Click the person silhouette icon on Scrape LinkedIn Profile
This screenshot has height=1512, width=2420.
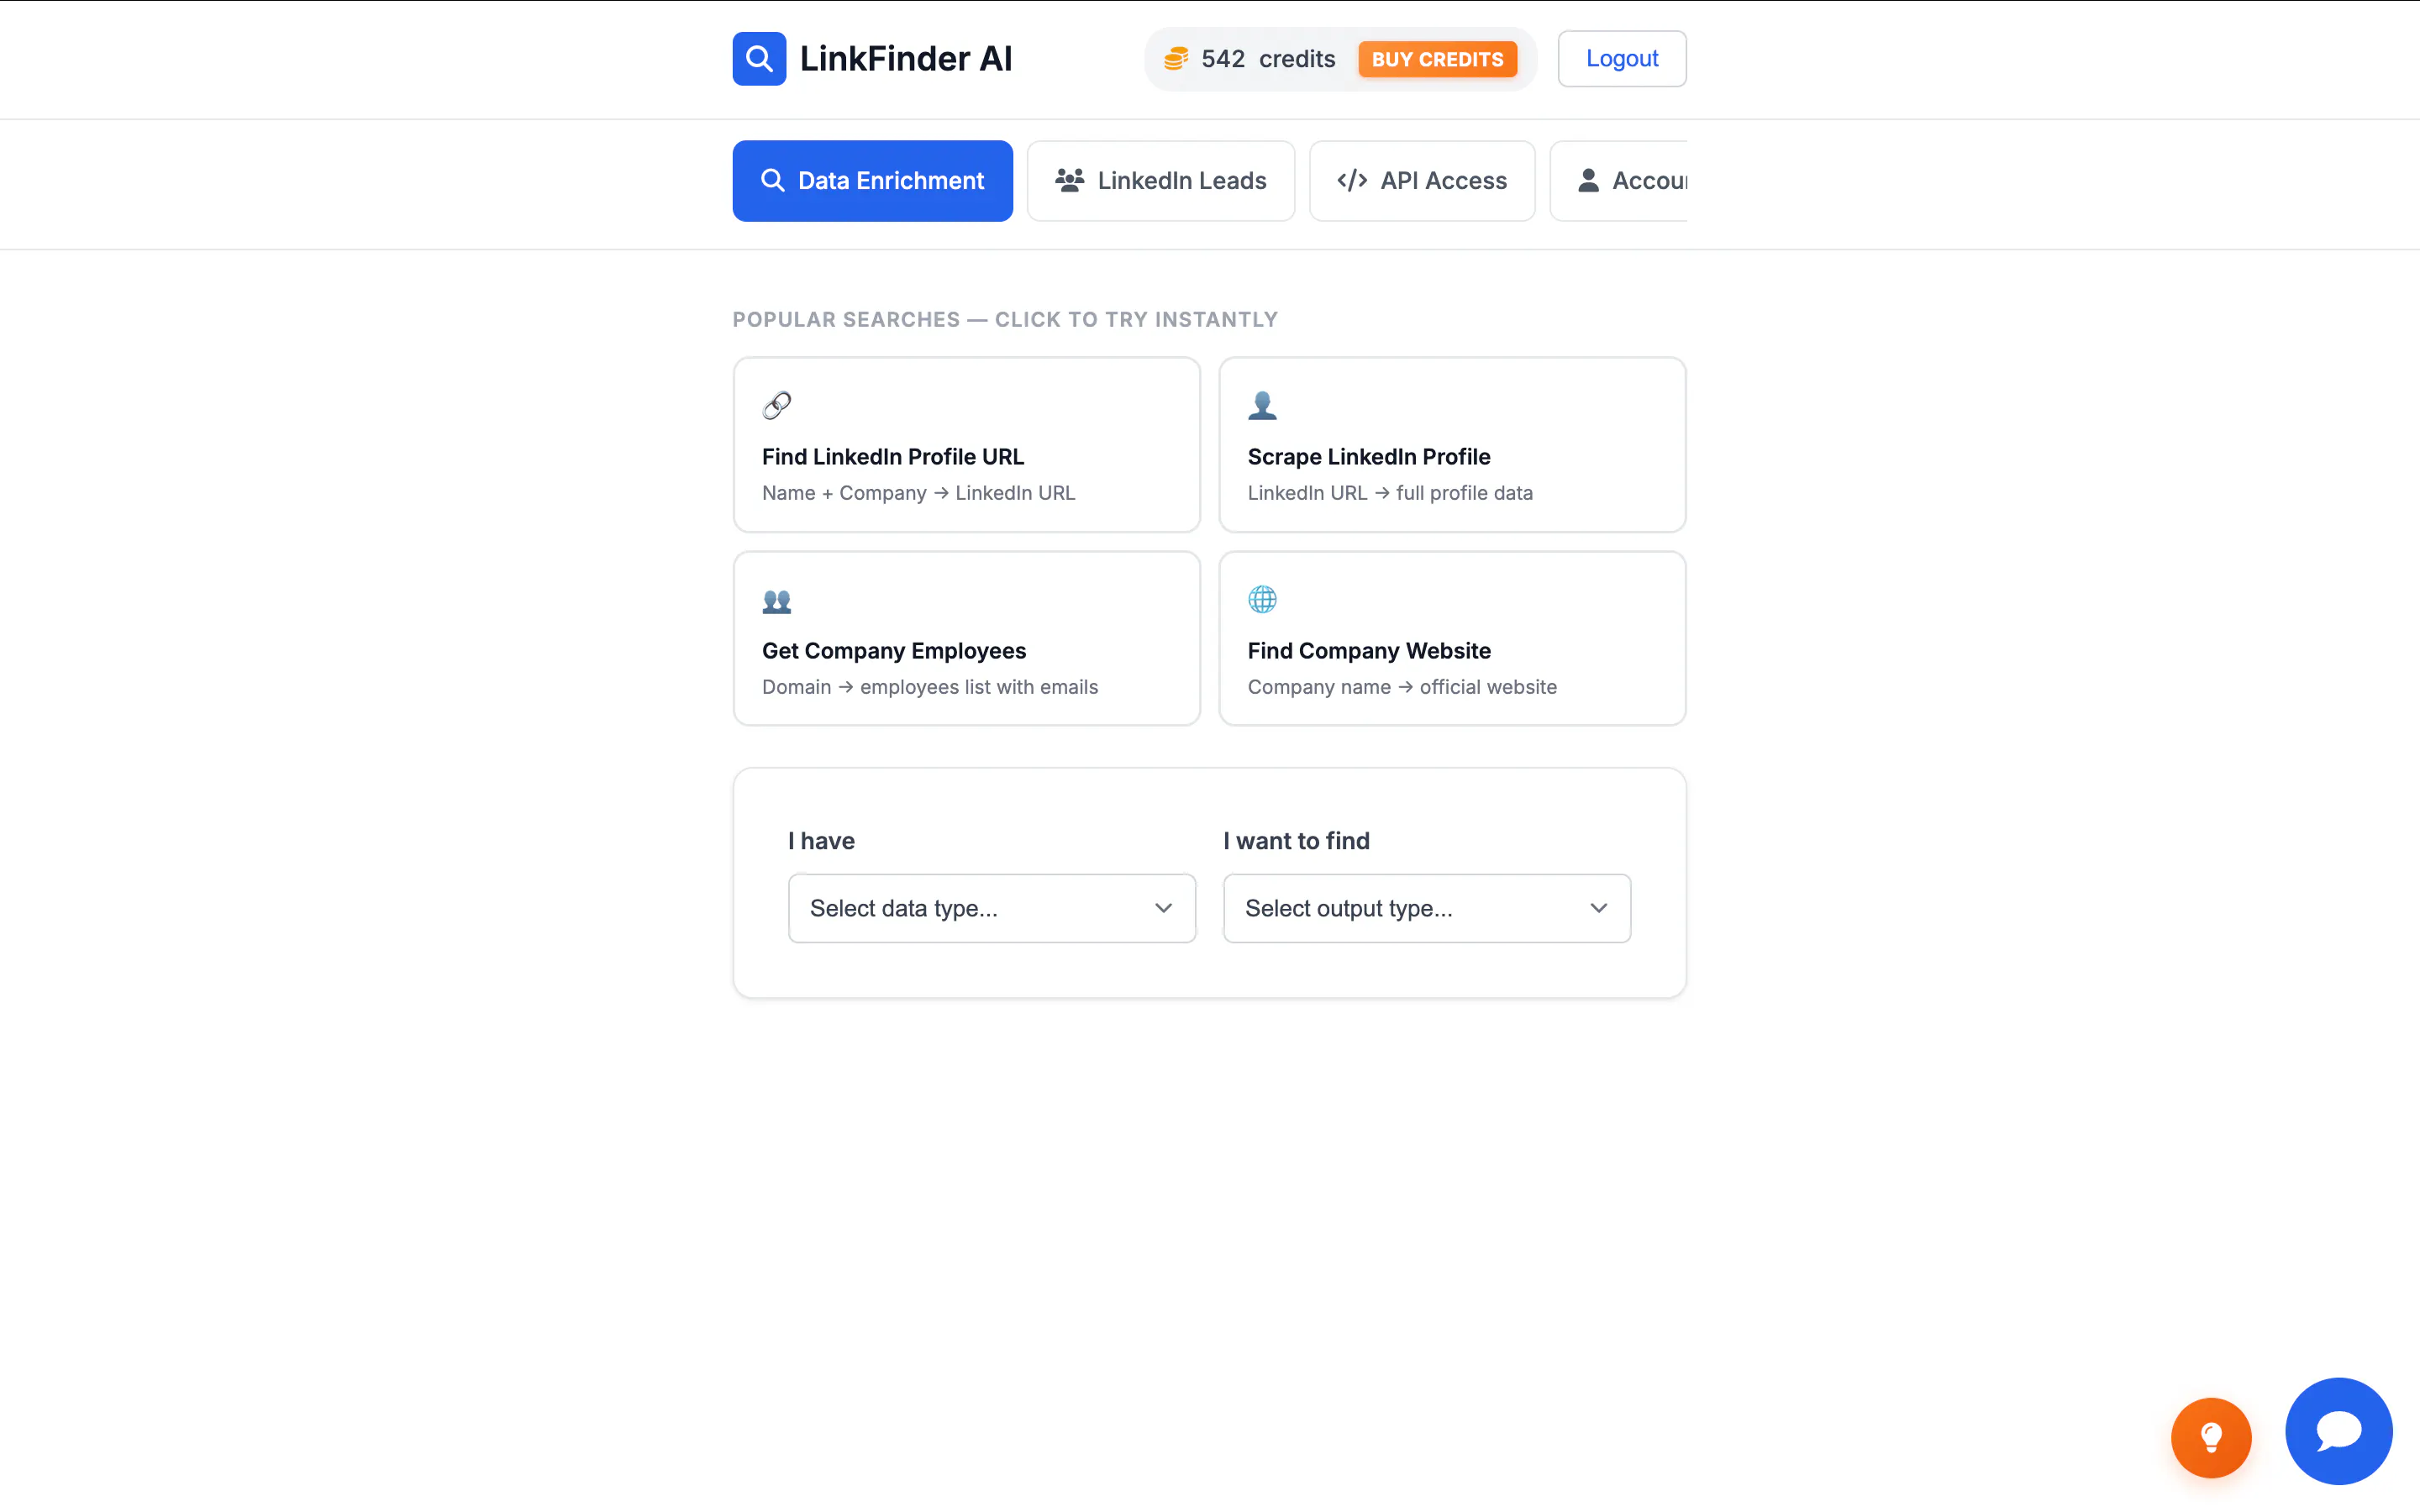click(1262, 405)
